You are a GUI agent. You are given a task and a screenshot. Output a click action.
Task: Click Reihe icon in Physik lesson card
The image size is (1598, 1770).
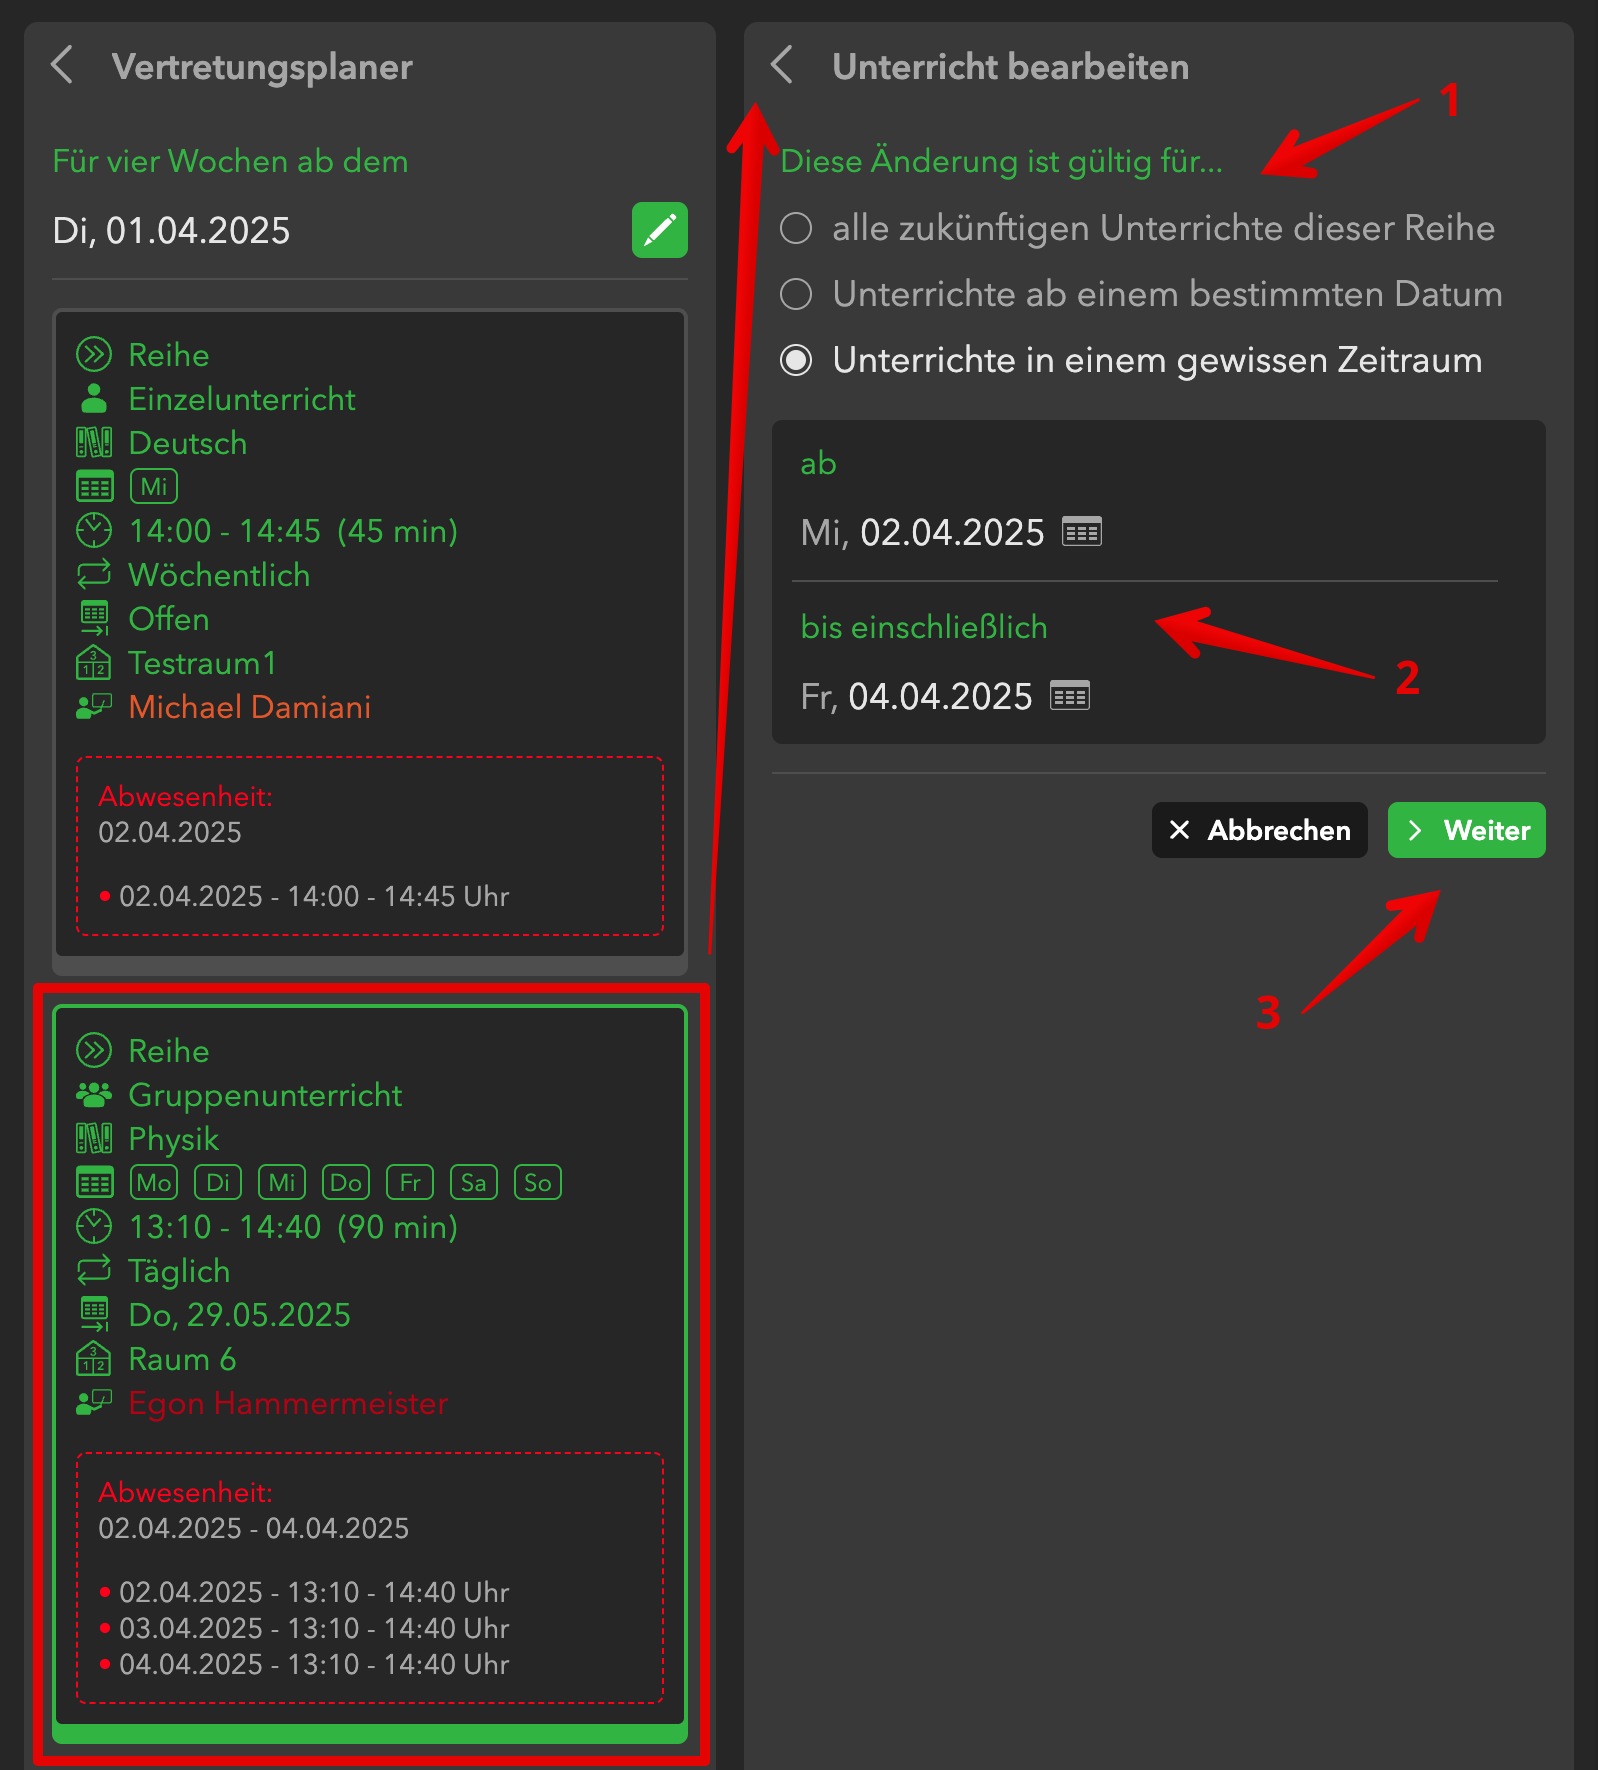(x=94, y=1051)
